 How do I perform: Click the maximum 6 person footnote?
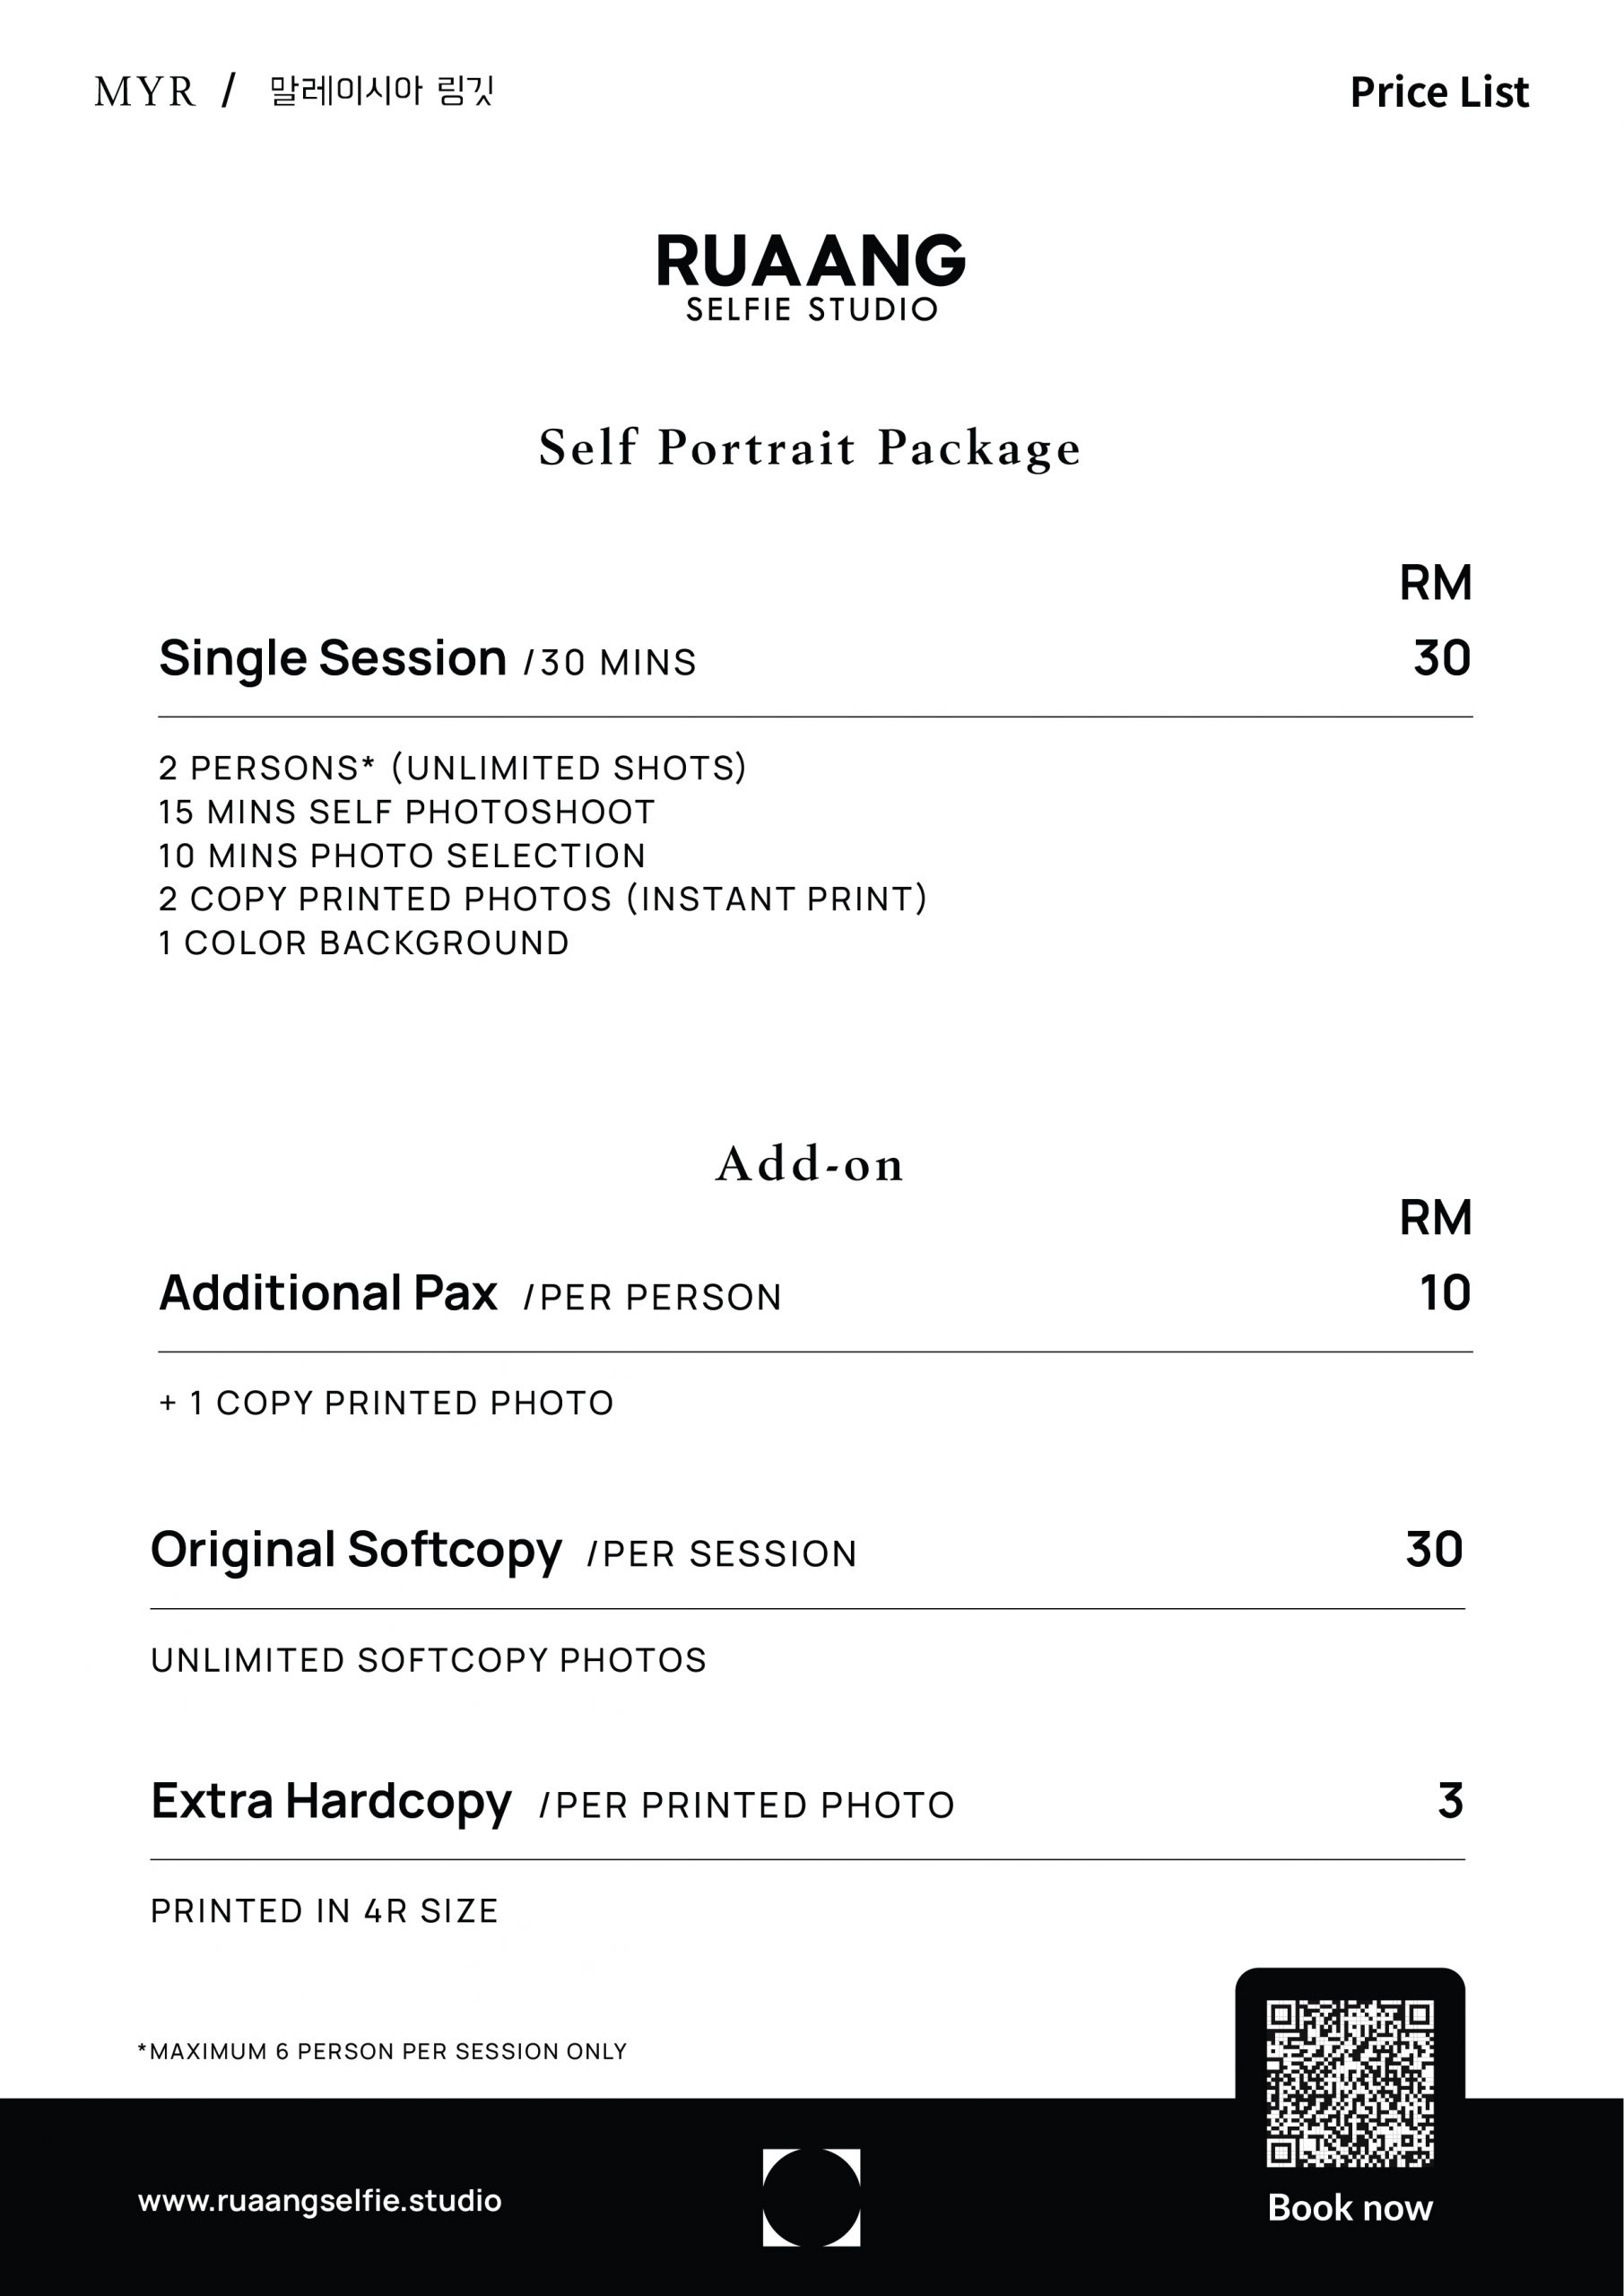pos(382,2052)
